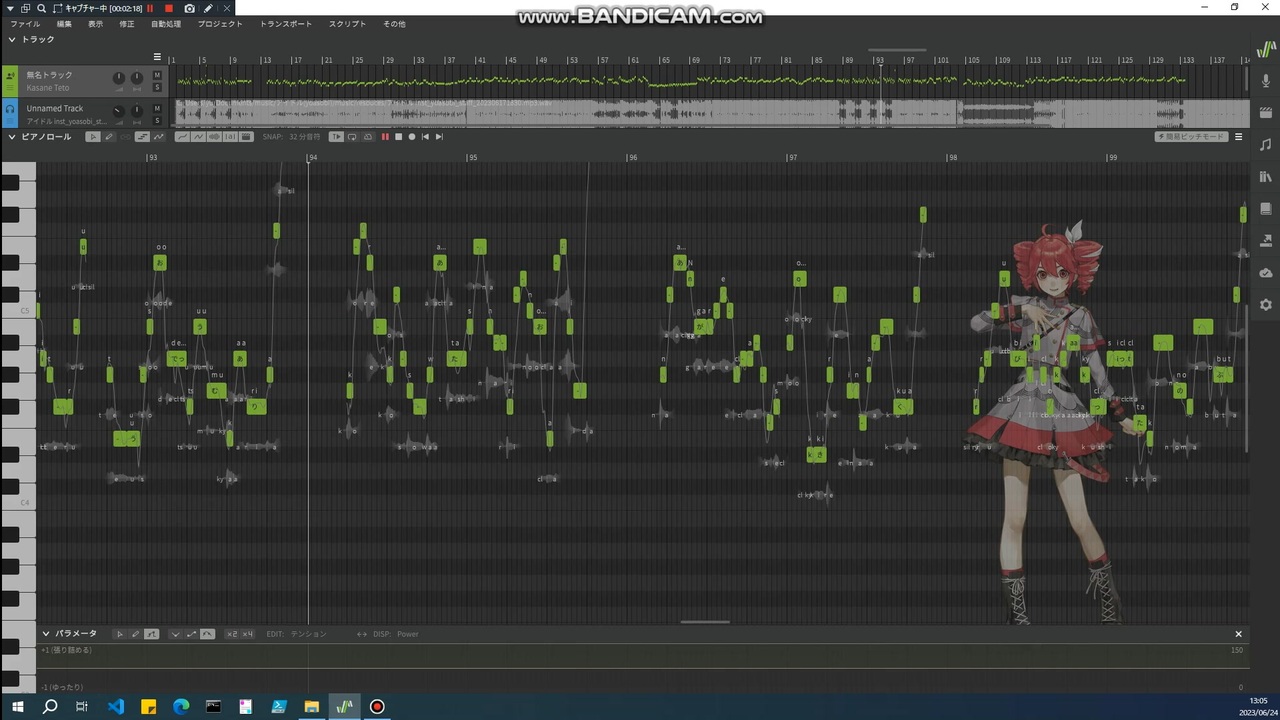The height and width of the screenshot is (720, 1280).
Task: Open the スクリプト menu
Action: [x=347, y=24]
